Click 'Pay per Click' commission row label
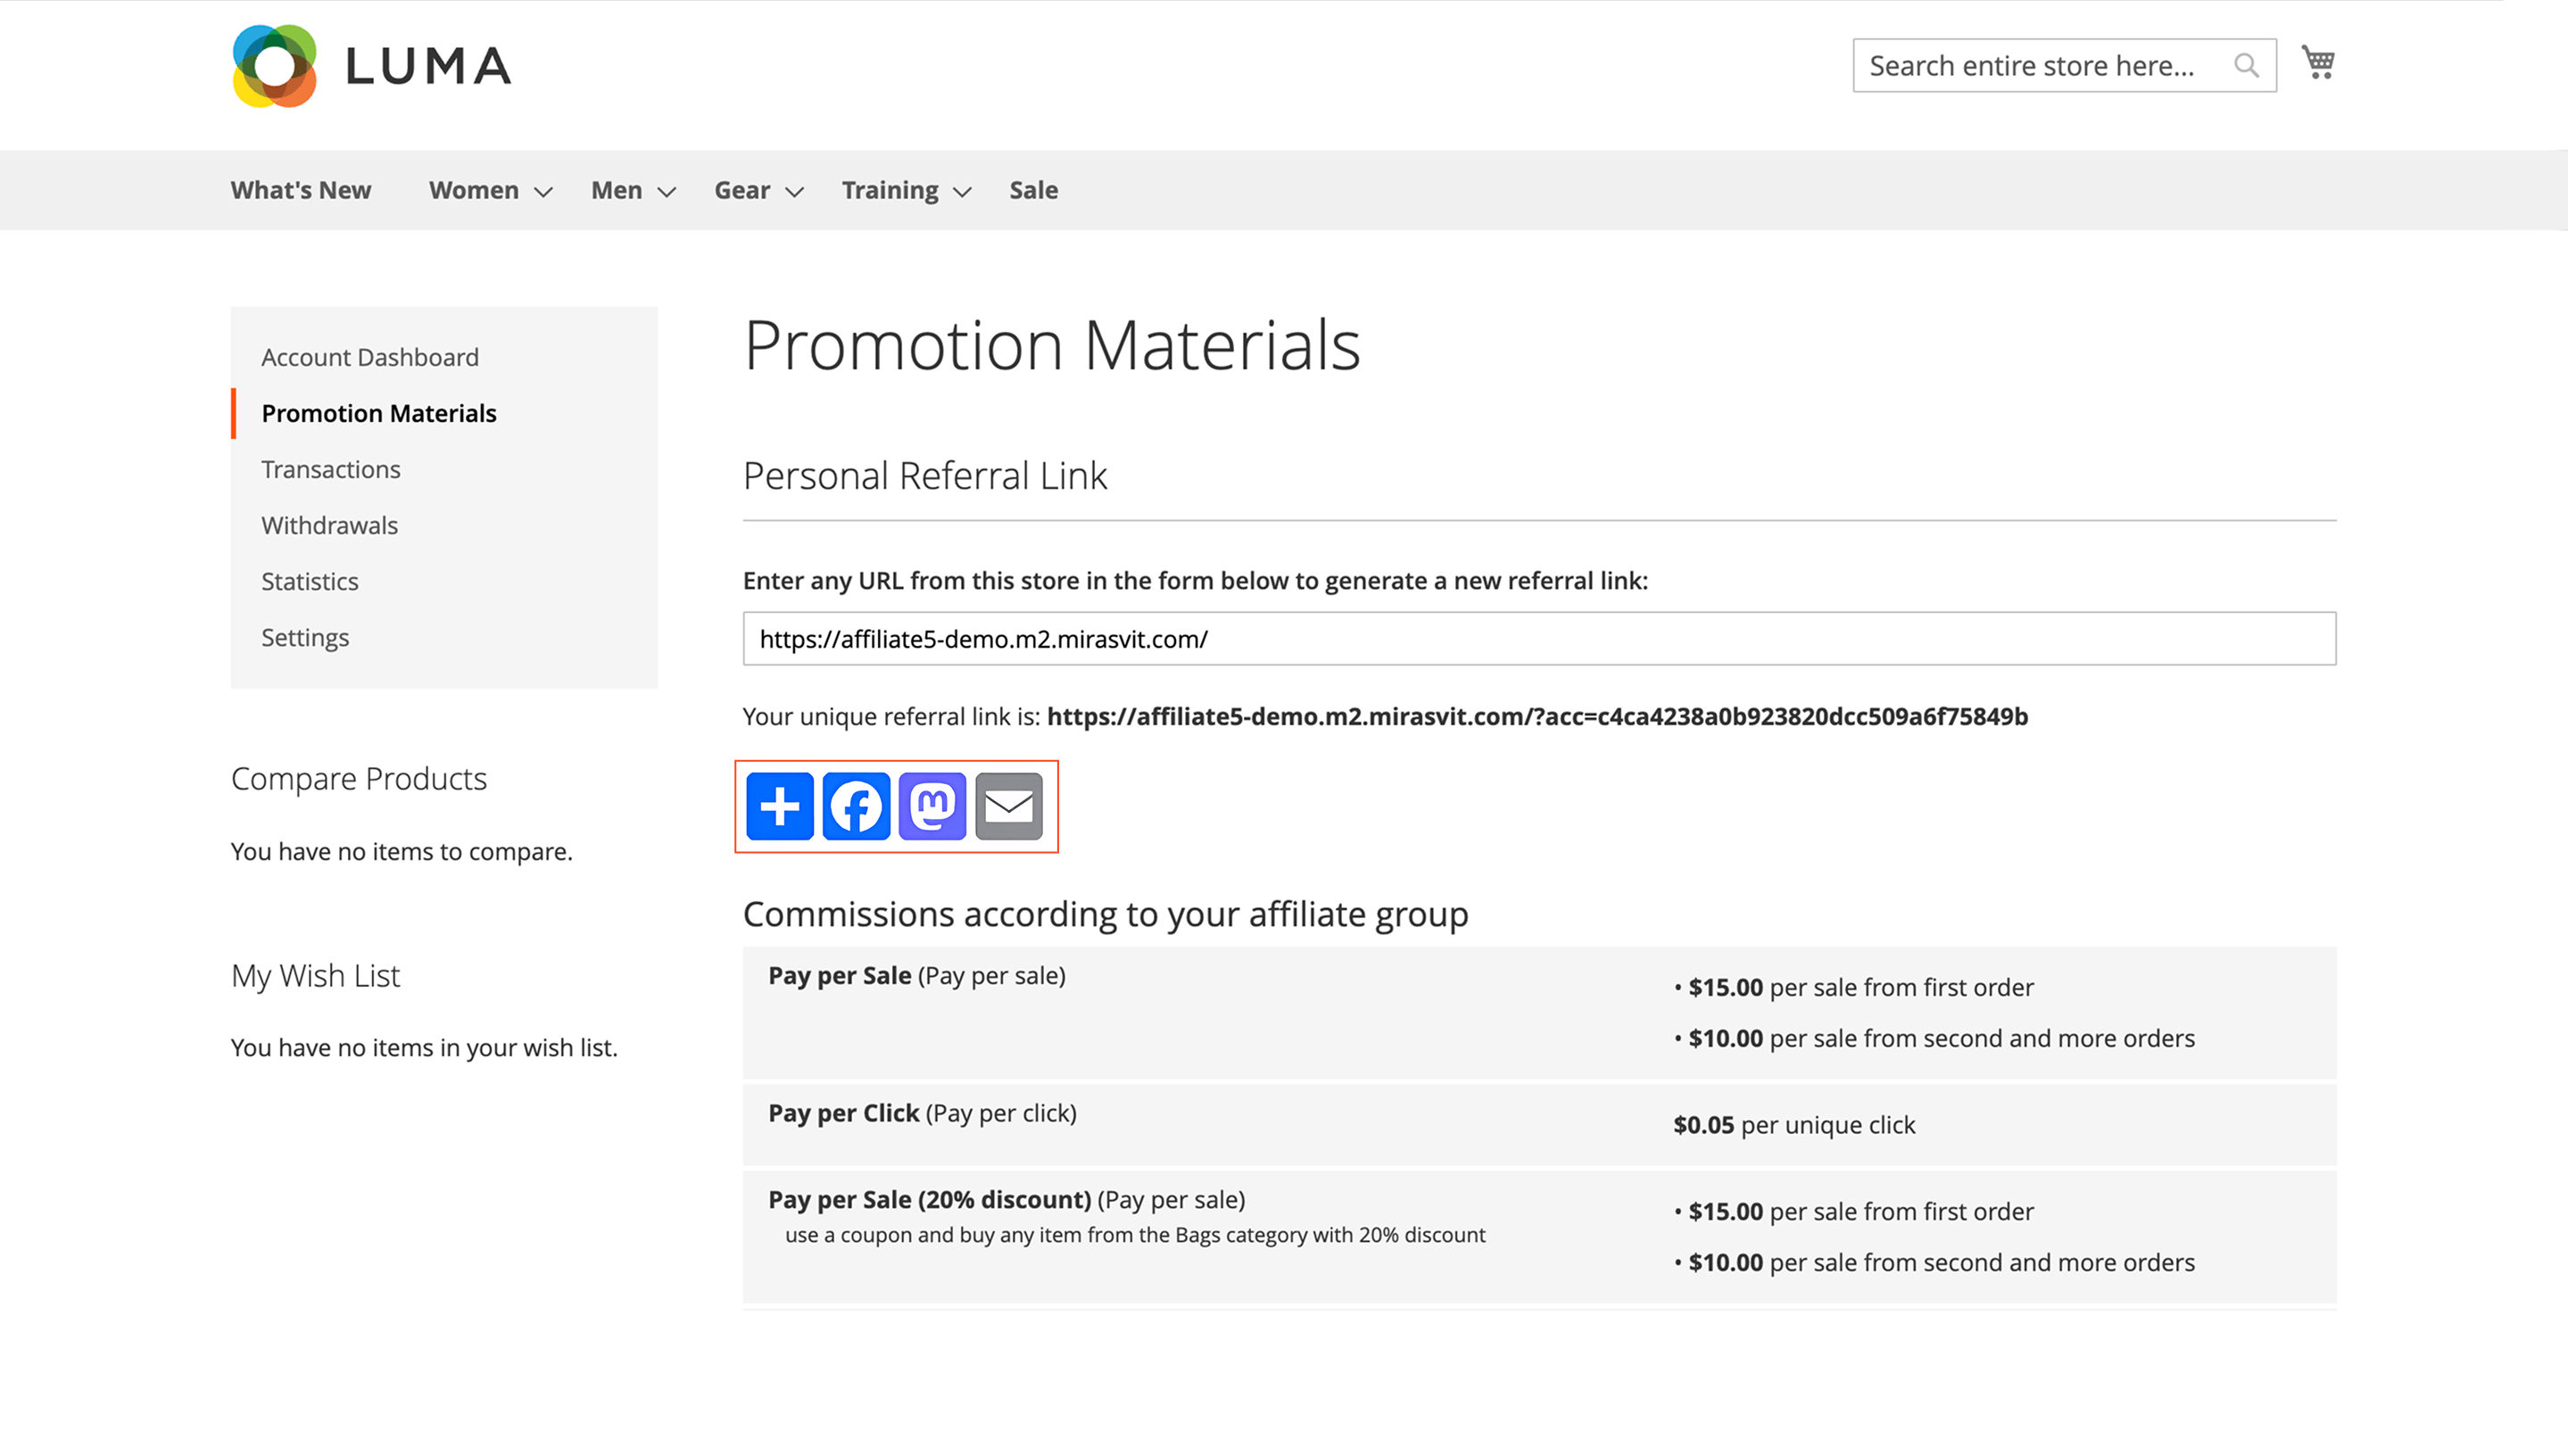Image resolution: width=2568 pixels, height=1456 pixels. click(922, 1113)
